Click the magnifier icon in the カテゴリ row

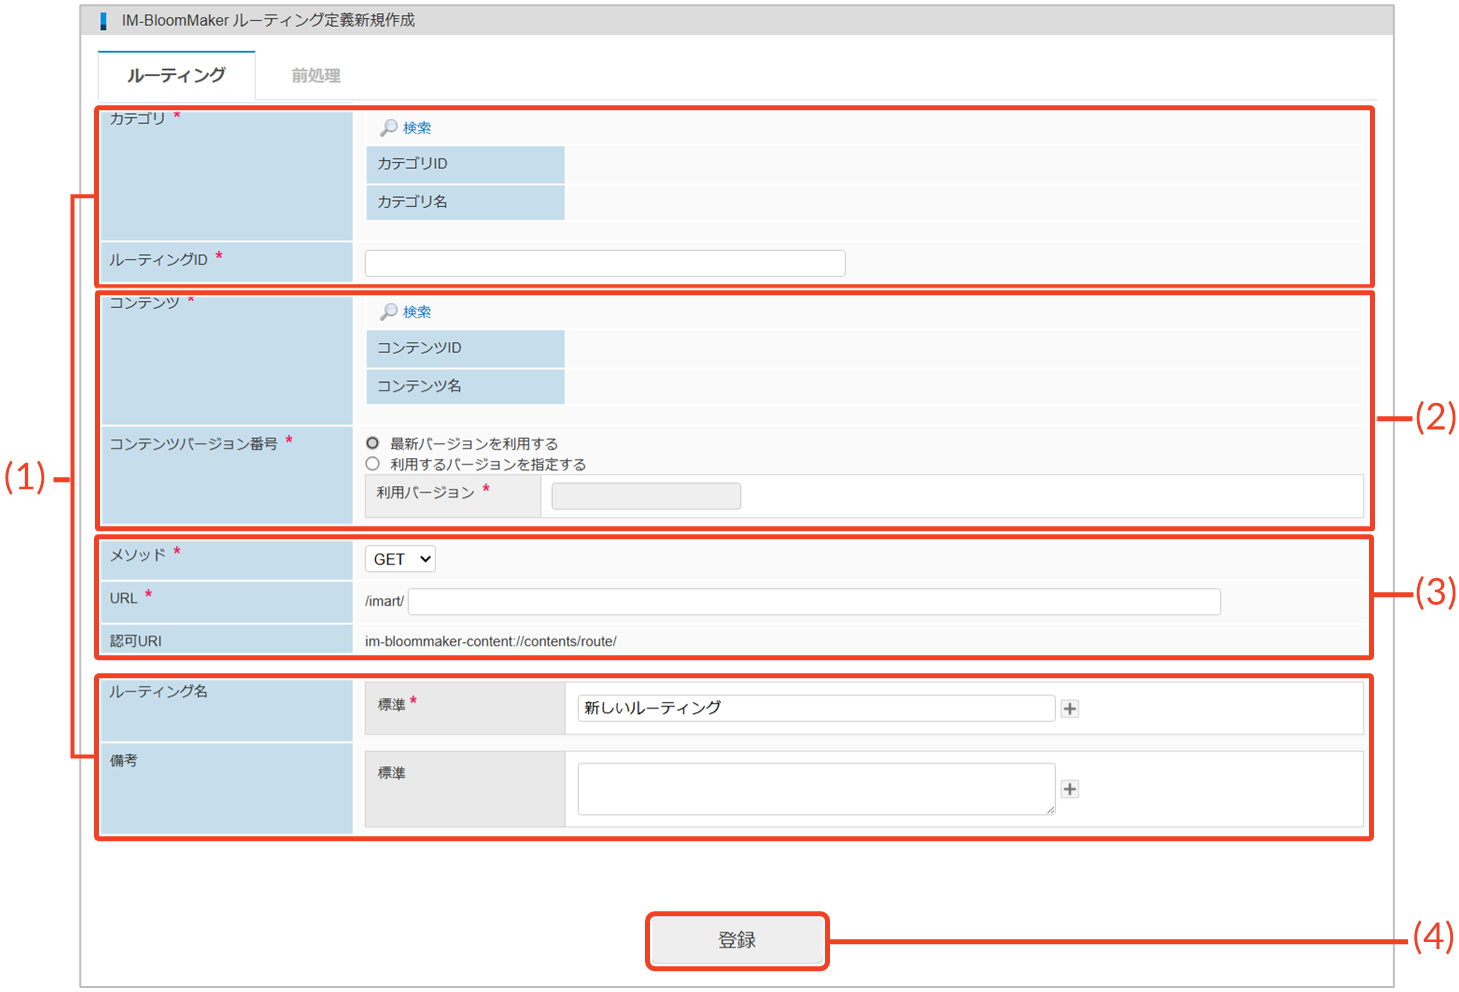(x=388, y=128)
